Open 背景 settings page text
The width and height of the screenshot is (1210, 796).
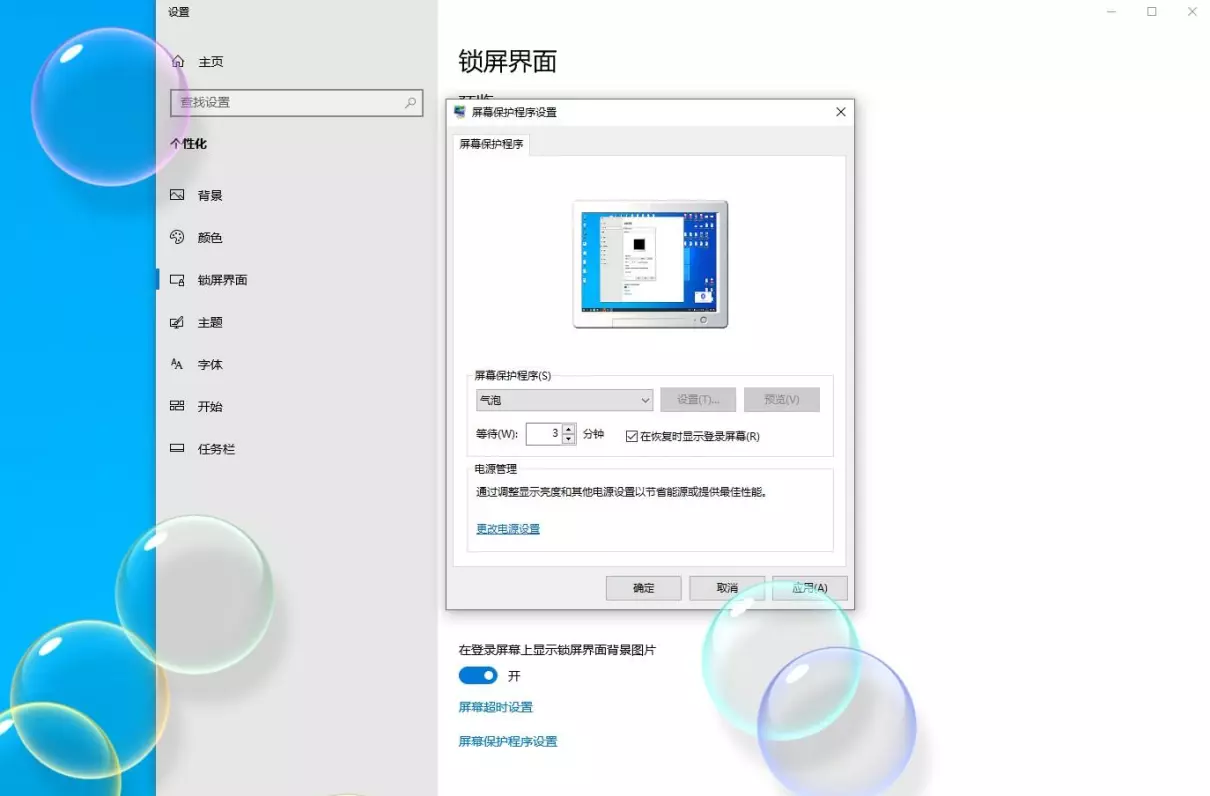[x=210, y=196]
